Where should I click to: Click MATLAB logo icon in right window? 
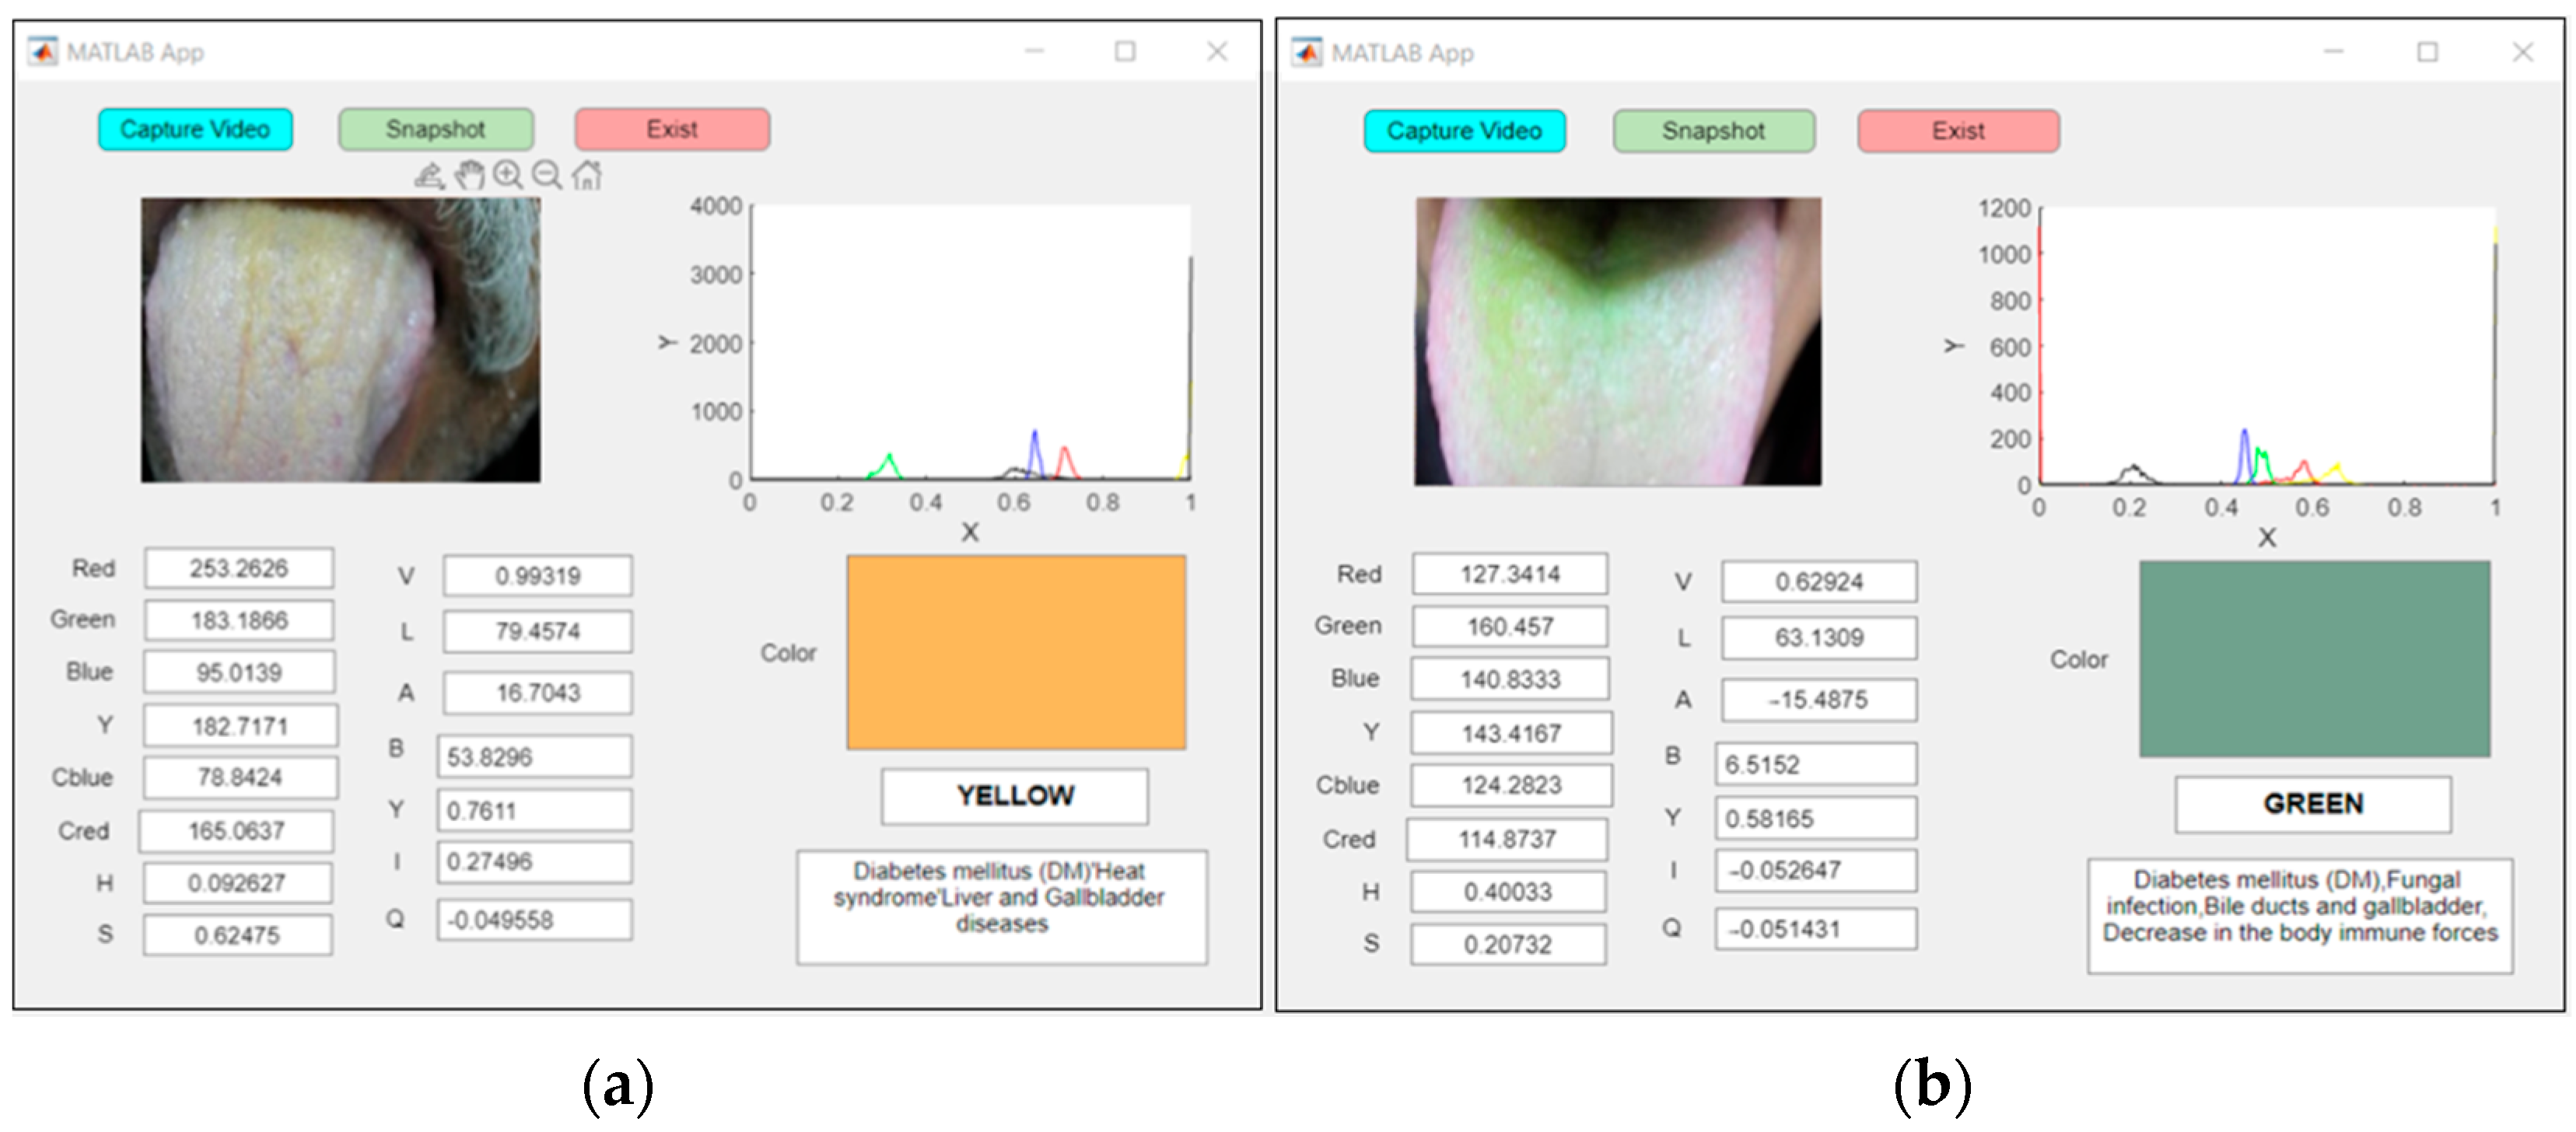point(1306,52)
